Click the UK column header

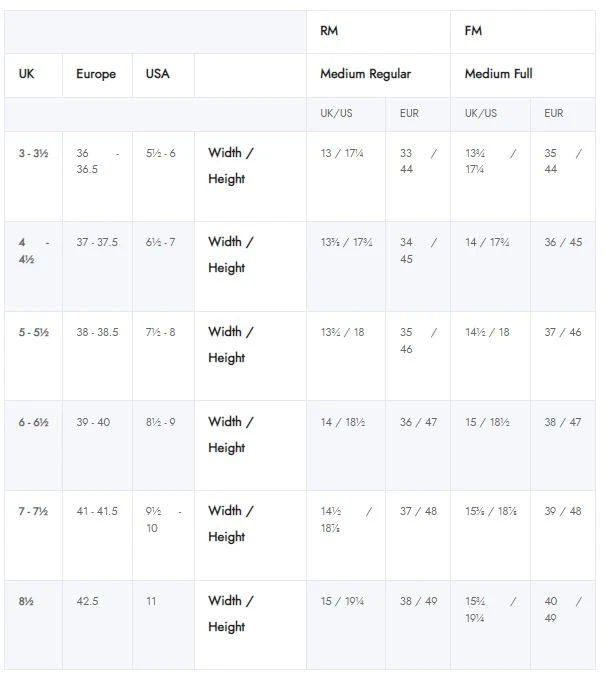click(x=27, y=74)
